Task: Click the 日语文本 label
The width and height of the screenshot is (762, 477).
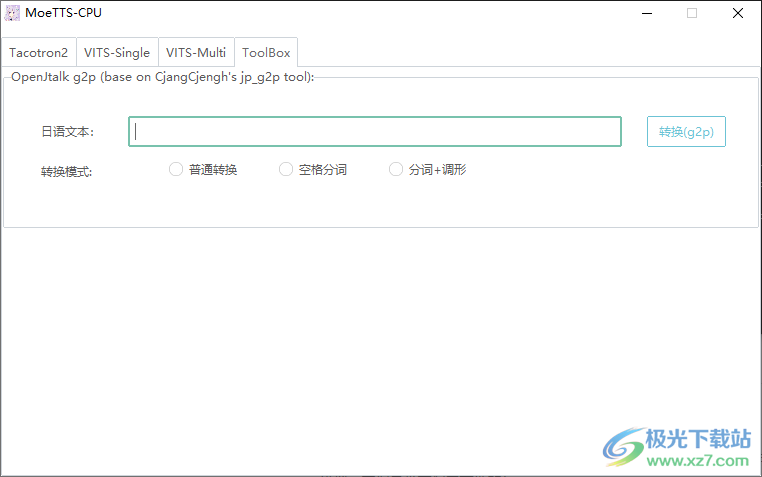Action: pyautogui.click(x=67, y=132)
